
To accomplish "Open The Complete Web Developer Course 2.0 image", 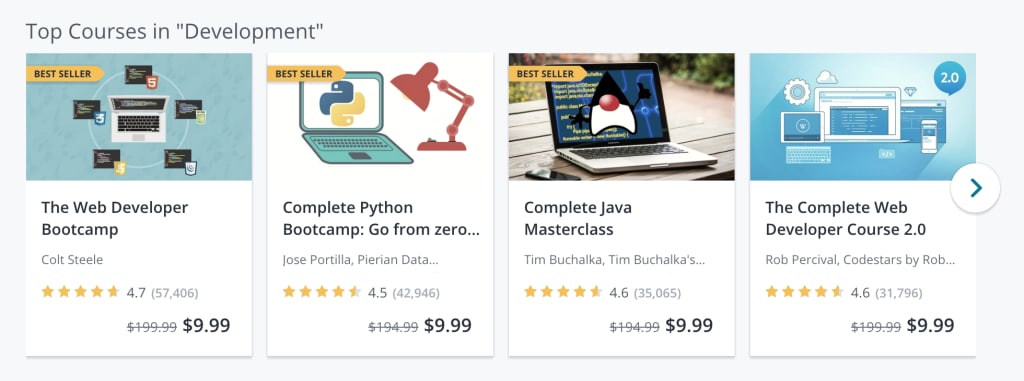I will click(863, 117).
